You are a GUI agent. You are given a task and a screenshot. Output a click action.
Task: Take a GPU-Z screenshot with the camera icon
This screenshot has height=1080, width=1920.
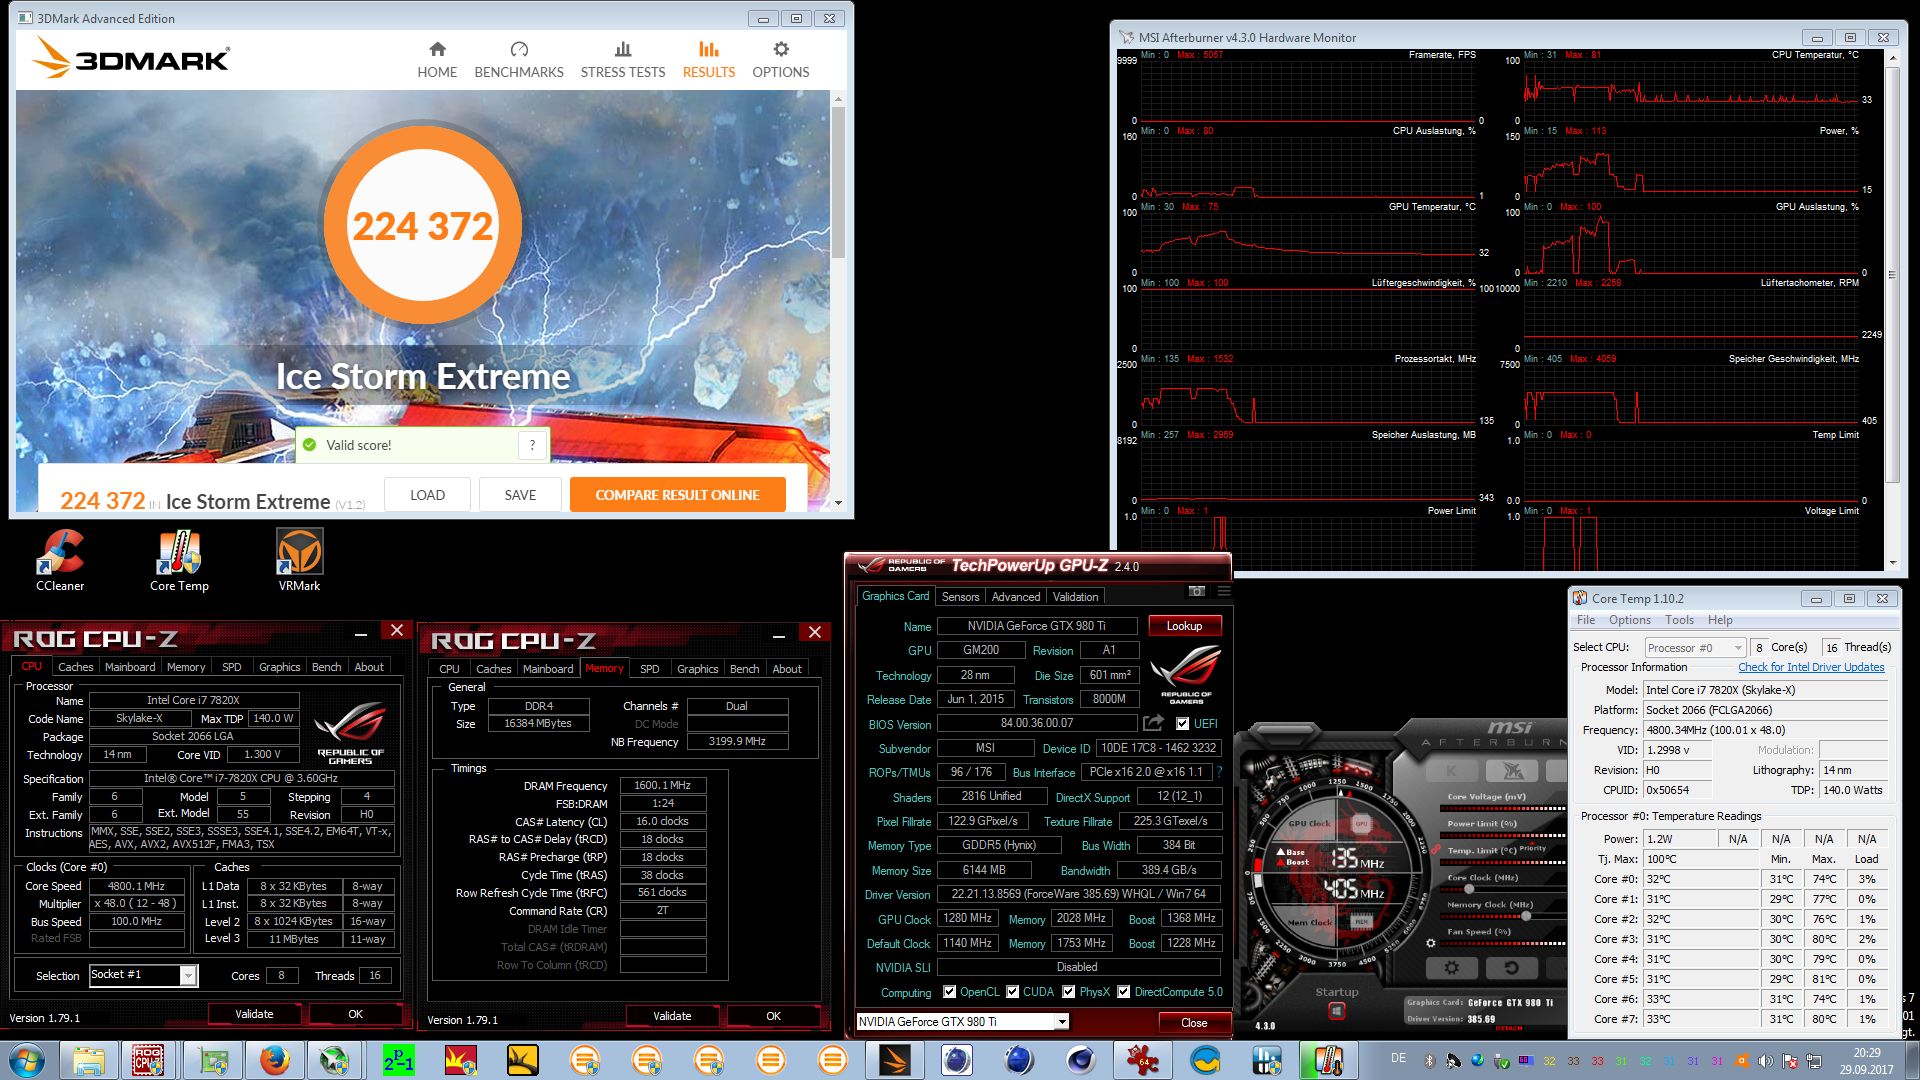pos(1196,591)
